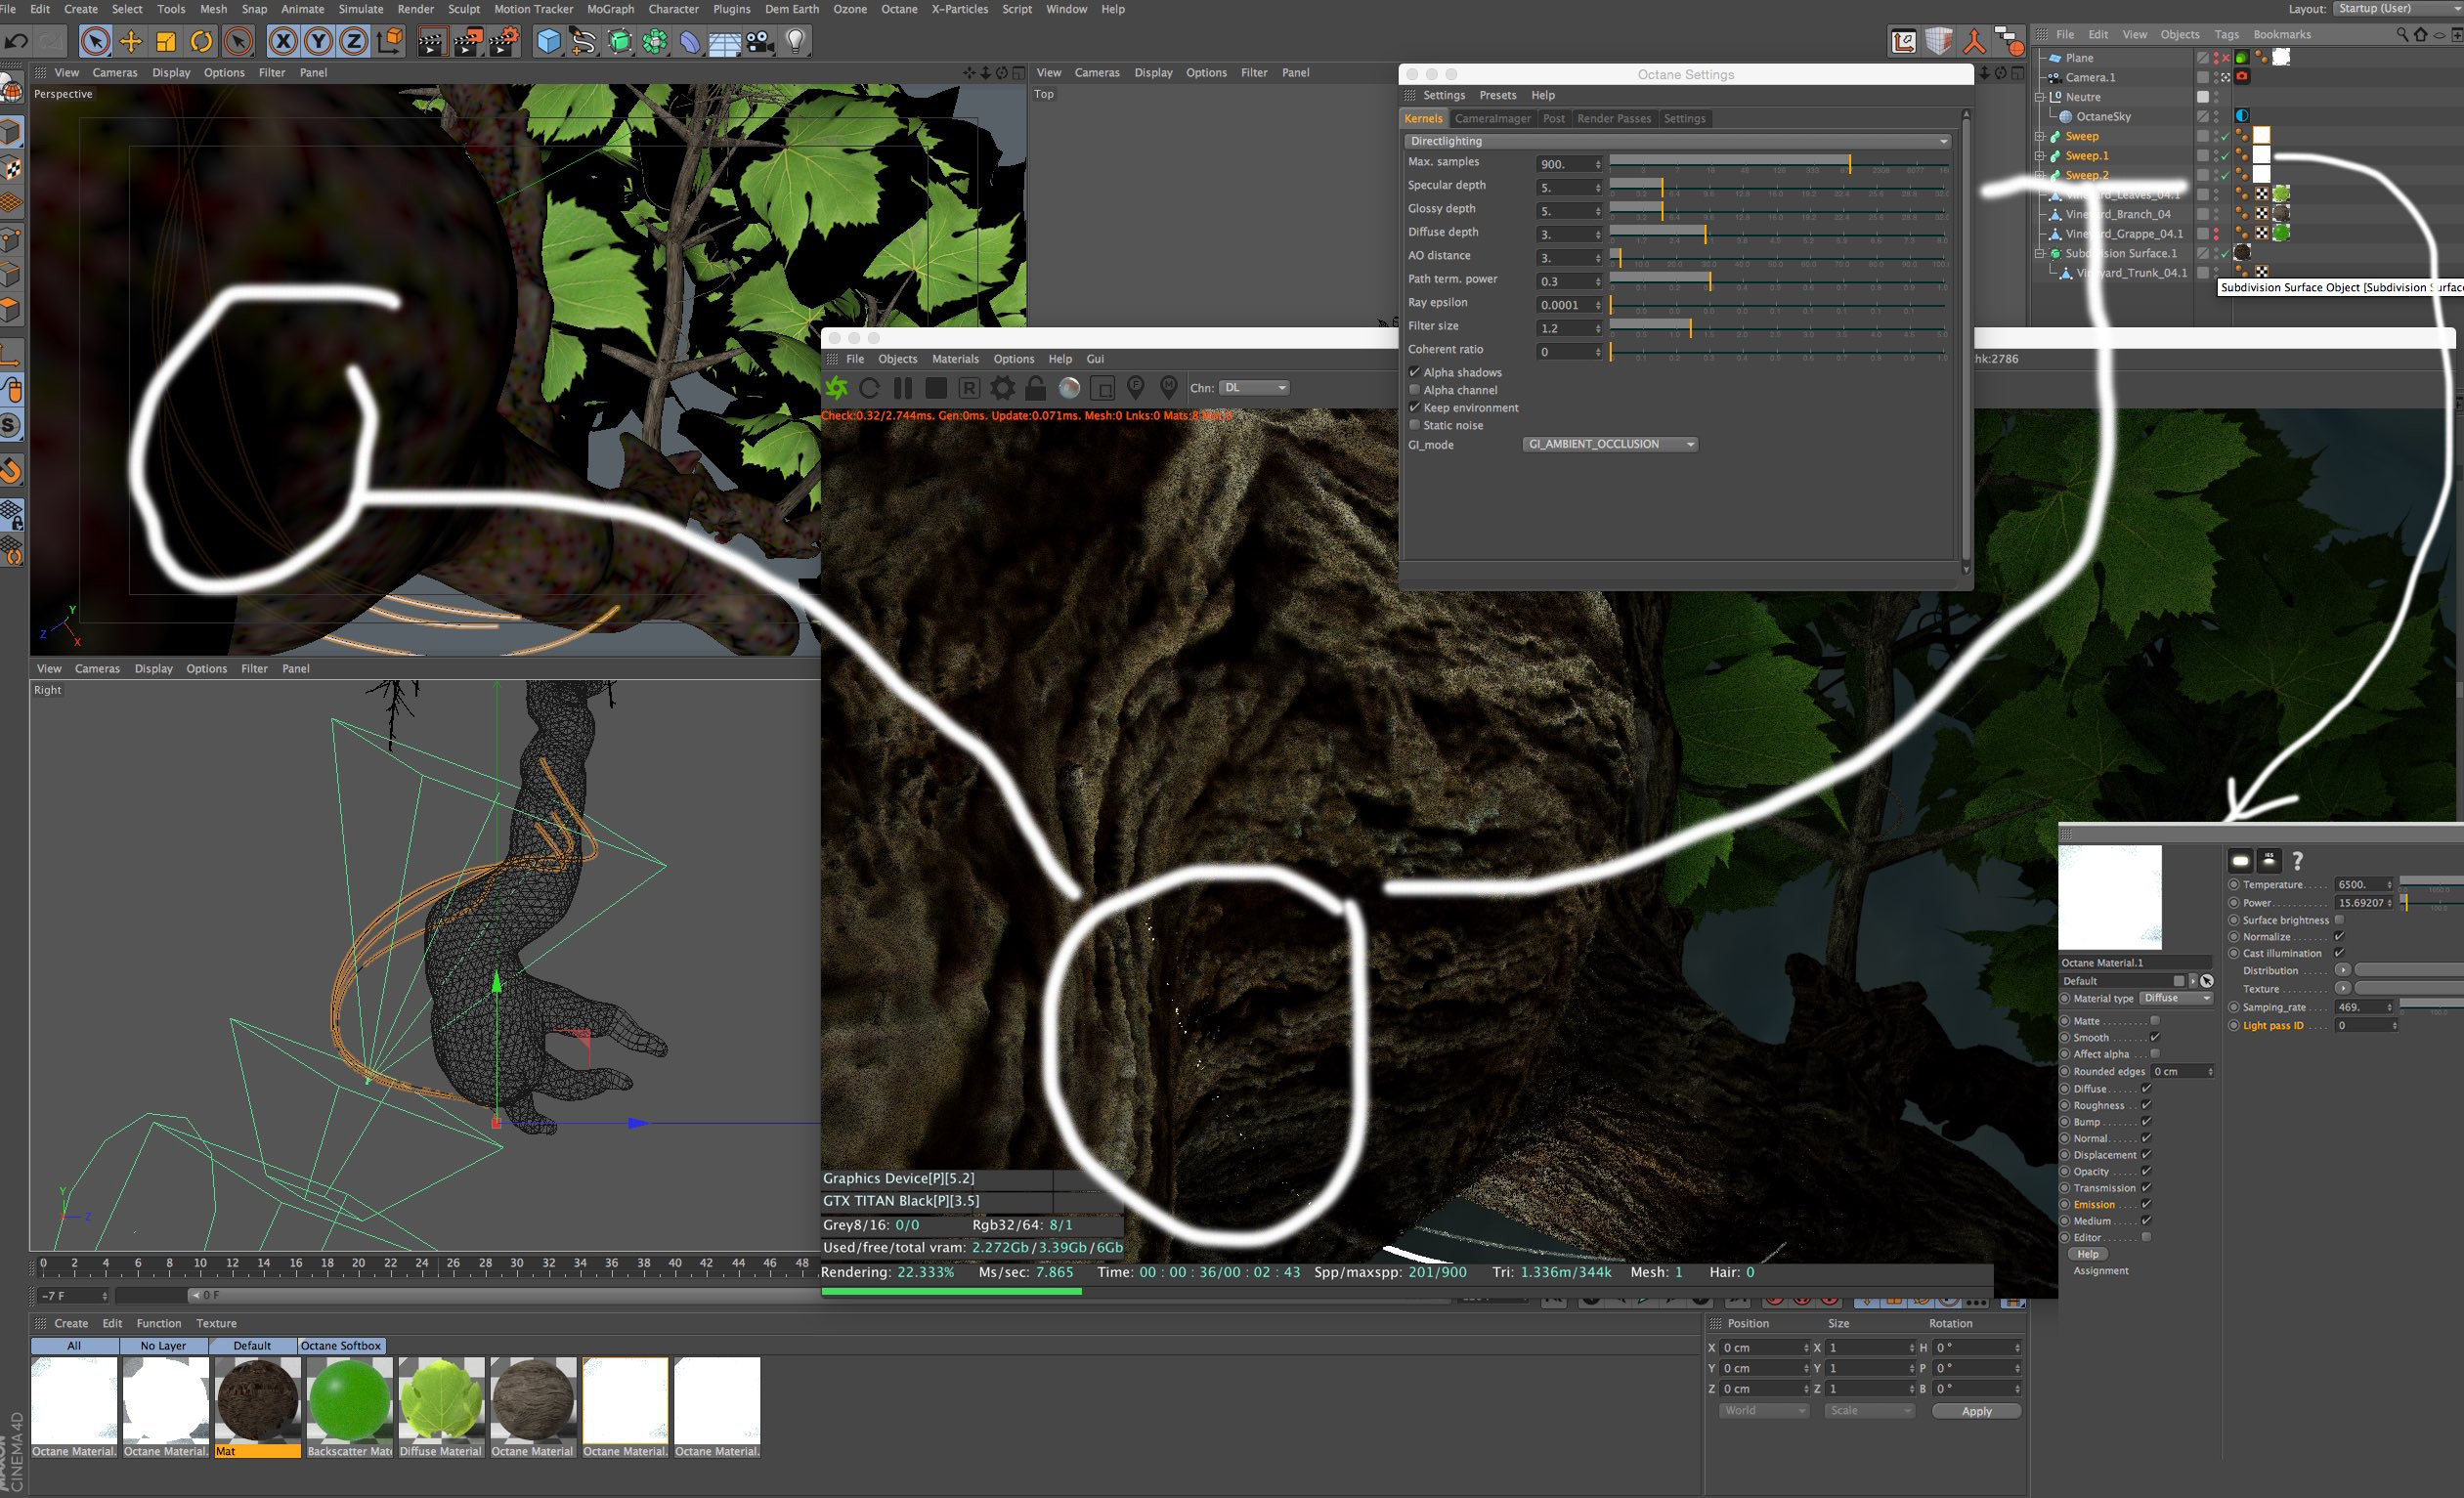Open the GI_mode dropdown

[x=1610, y=444]
